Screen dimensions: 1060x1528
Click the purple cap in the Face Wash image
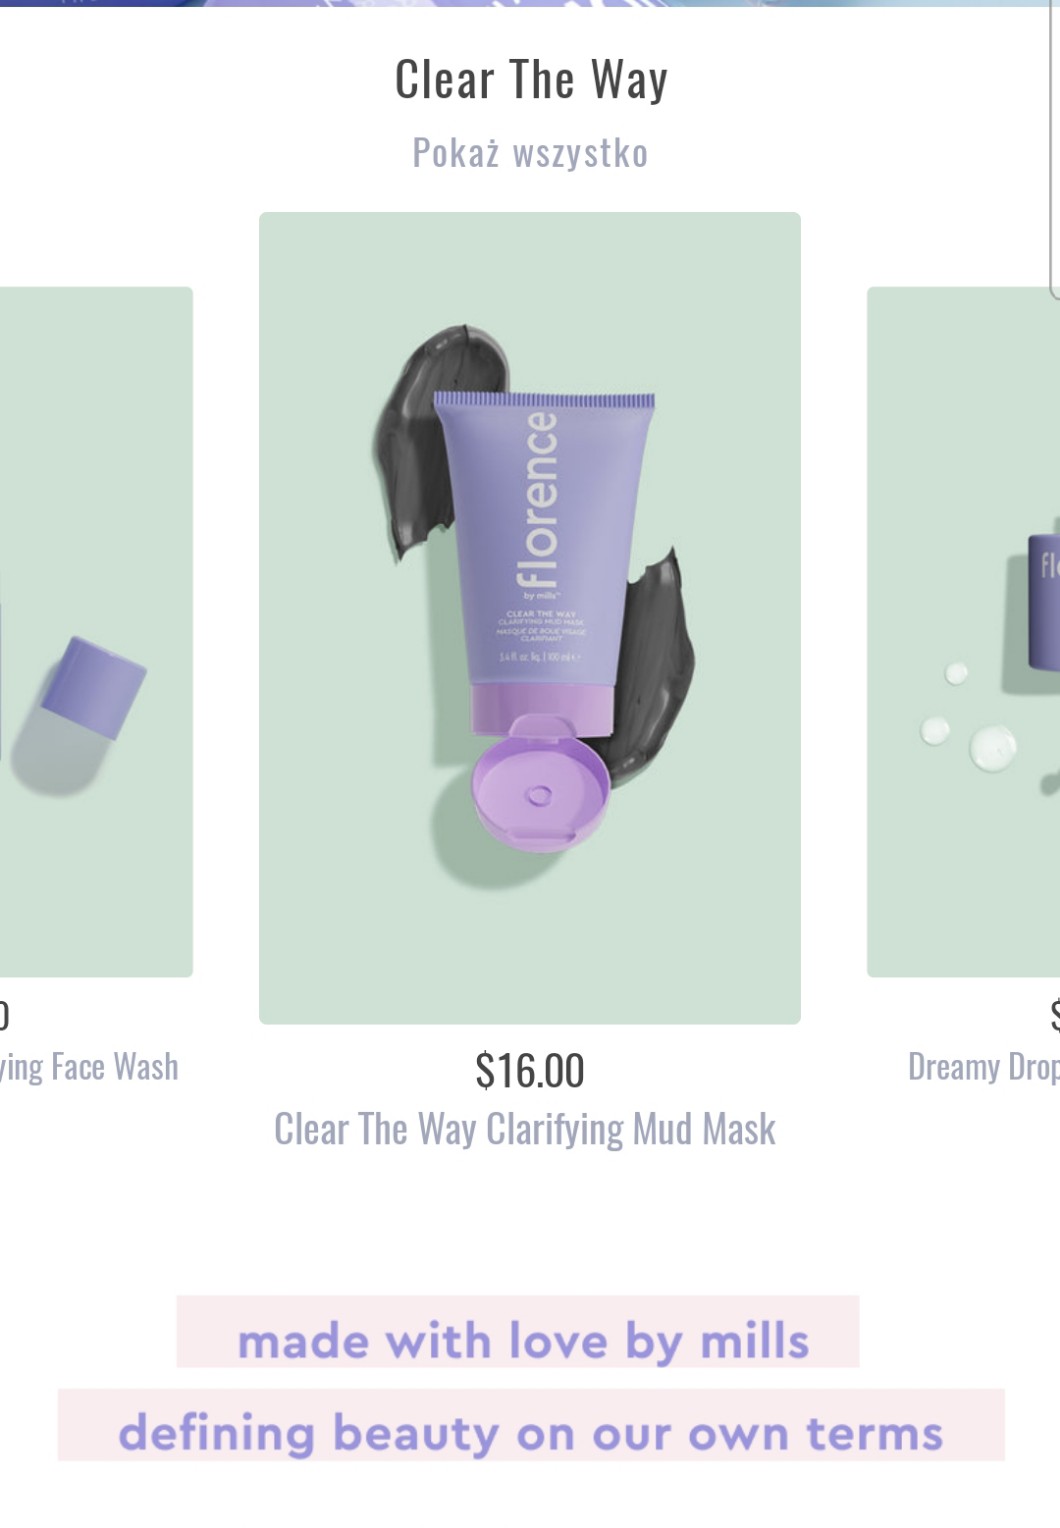(x=94, y=686)
